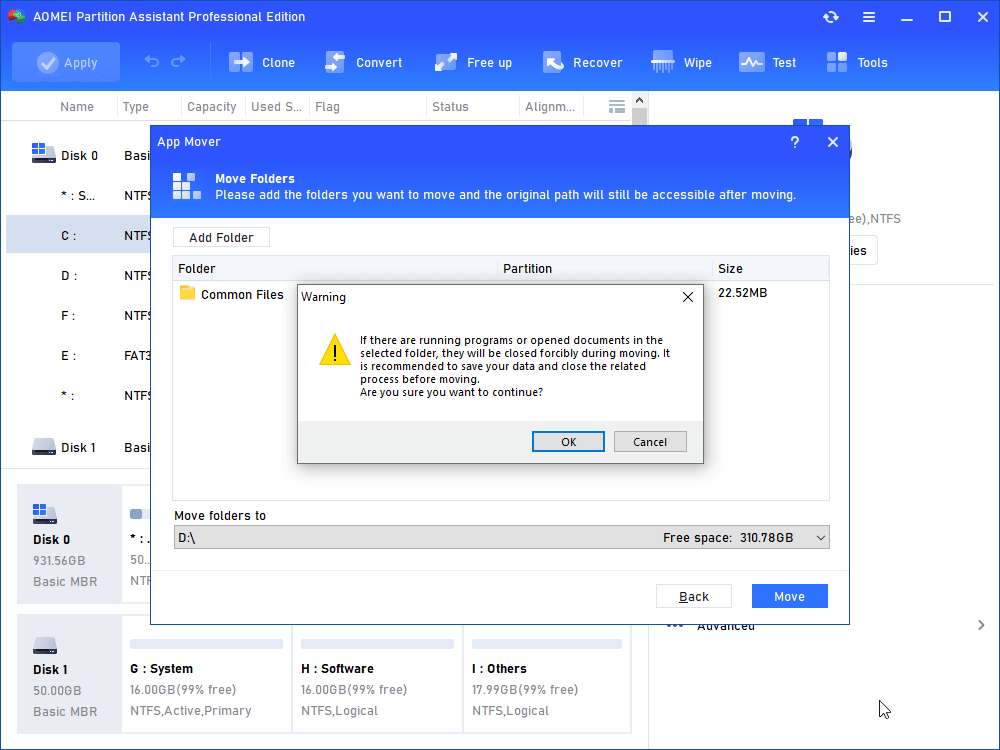Click the undo arrow in toolbar

pos(152,62)
